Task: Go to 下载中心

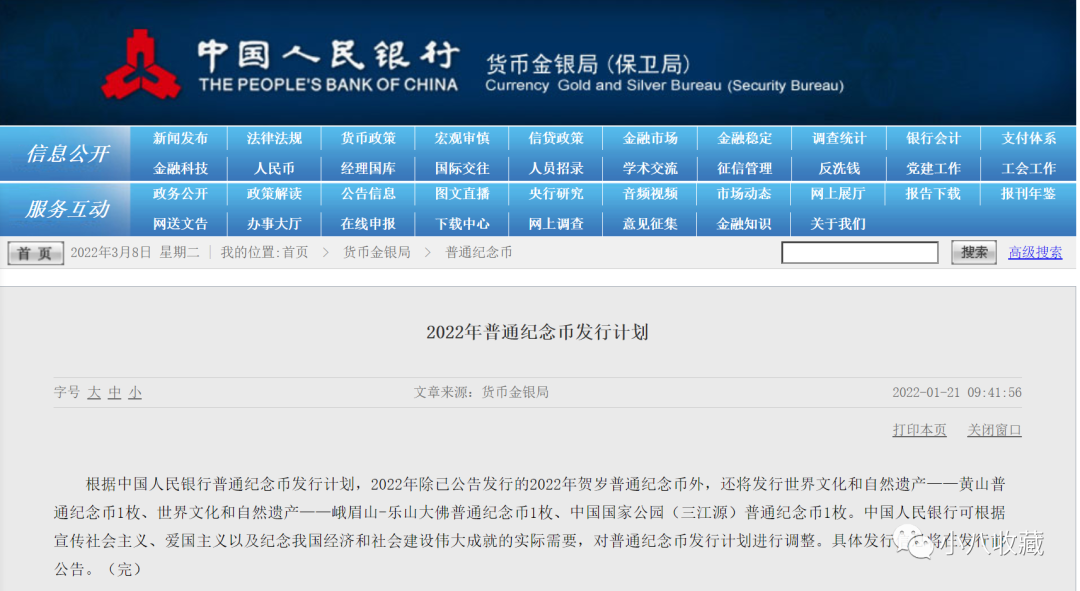Action: 462,224
